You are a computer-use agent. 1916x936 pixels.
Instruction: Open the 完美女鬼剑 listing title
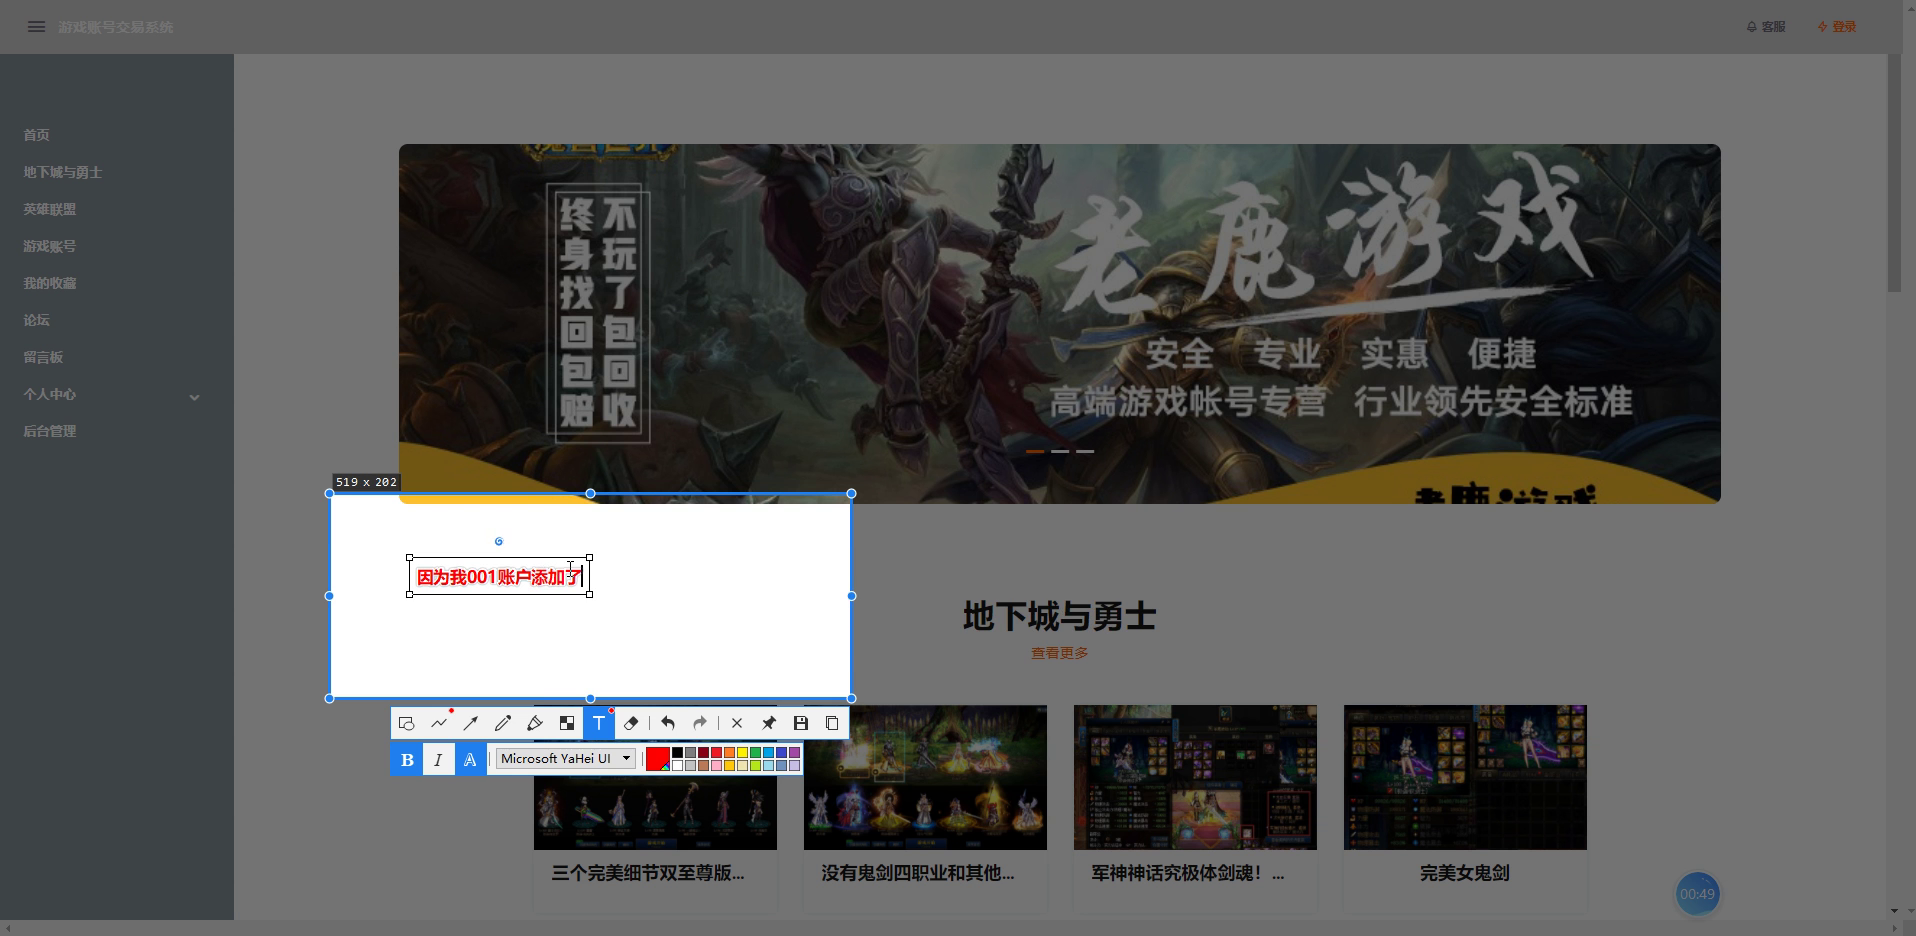pyautogui.click(x=1465, y=873)
